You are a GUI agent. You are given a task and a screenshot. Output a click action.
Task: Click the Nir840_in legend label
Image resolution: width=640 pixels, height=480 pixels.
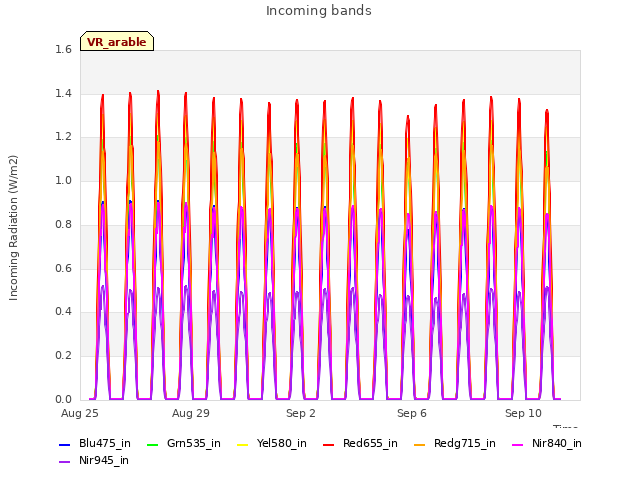[557, 443]
